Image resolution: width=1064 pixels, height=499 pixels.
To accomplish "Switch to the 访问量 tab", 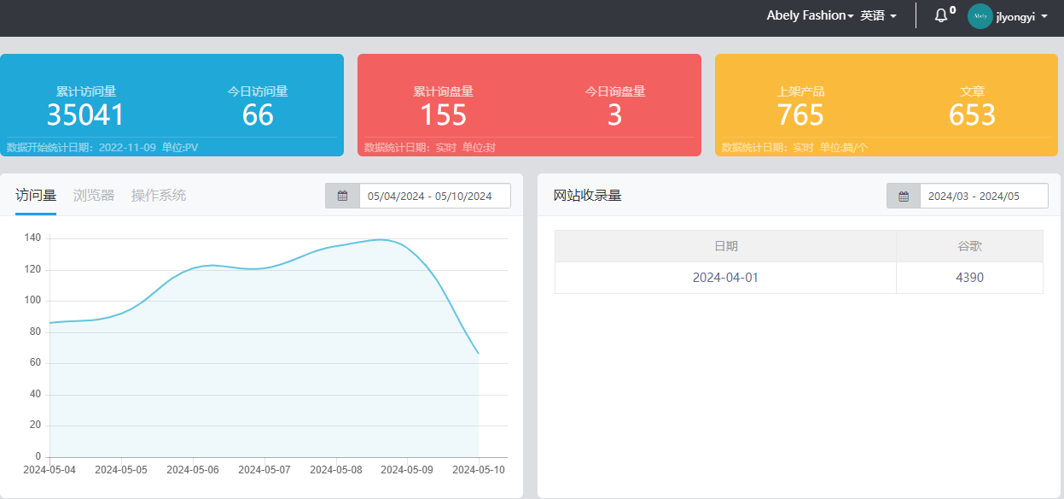I will (36, 195).
